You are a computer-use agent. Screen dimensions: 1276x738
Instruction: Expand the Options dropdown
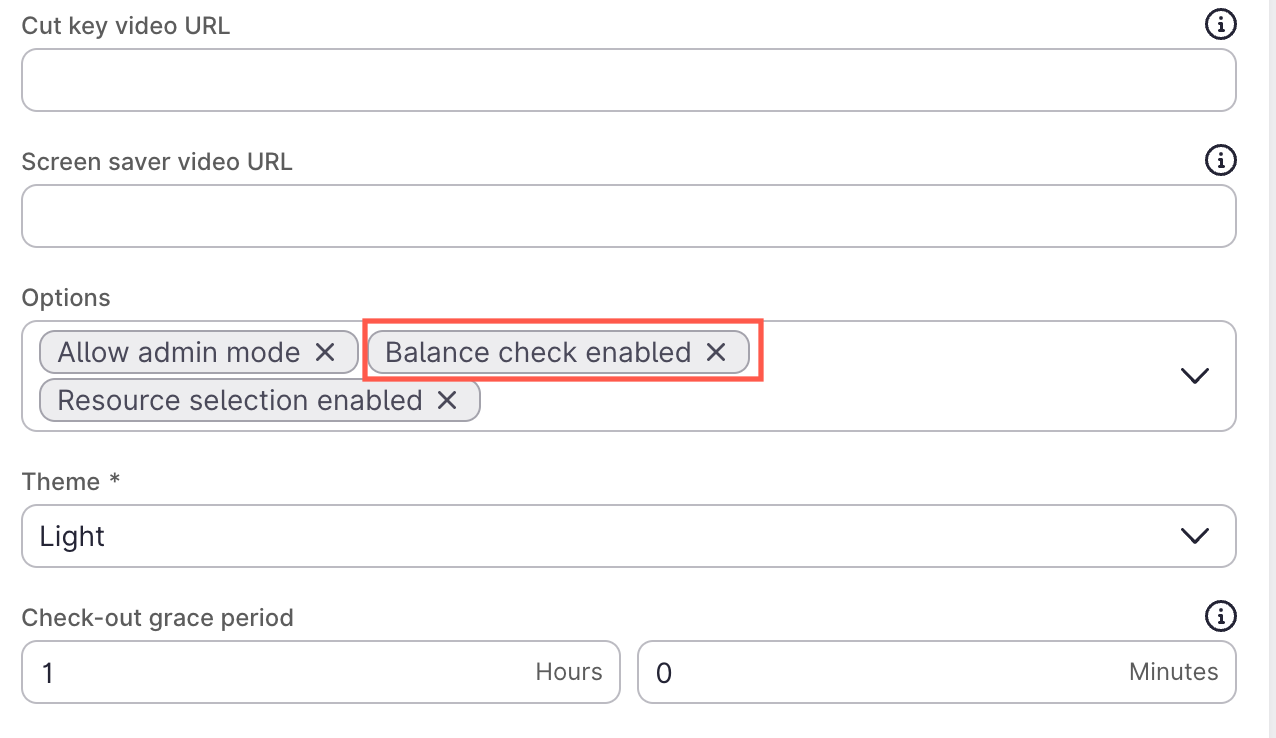click(1194, 376)
